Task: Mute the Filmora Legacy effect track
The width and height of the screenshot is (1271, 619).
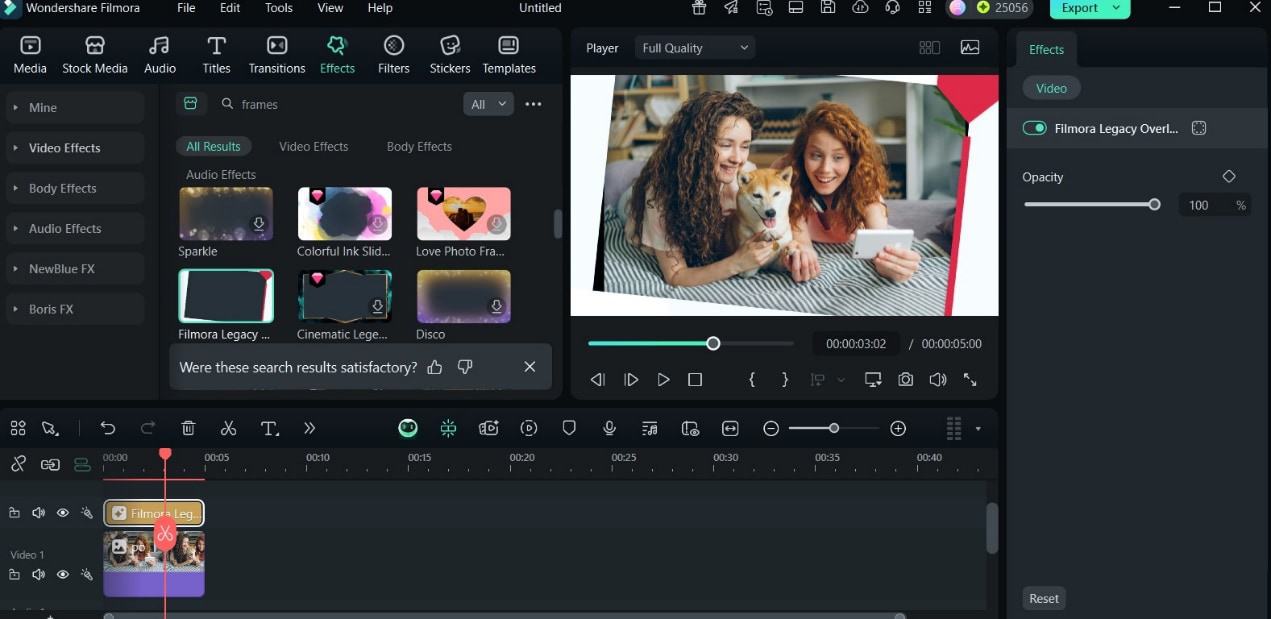Action: [x=38, y=513]
